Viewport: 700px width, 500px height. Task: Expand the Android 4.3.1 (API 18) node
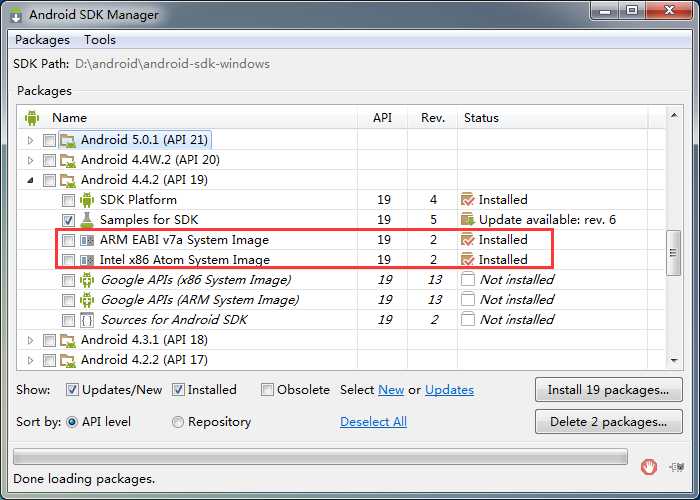click(30, 340)
